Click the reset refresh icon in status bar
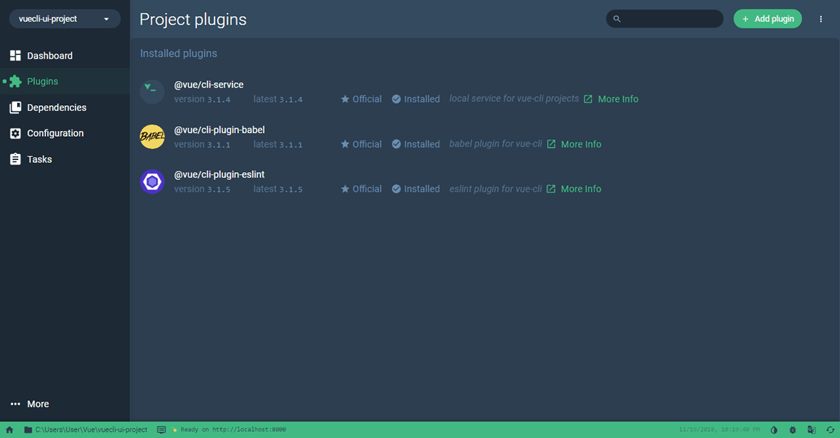The width and height of the screenshot is (840, 438). pos(830,430)
